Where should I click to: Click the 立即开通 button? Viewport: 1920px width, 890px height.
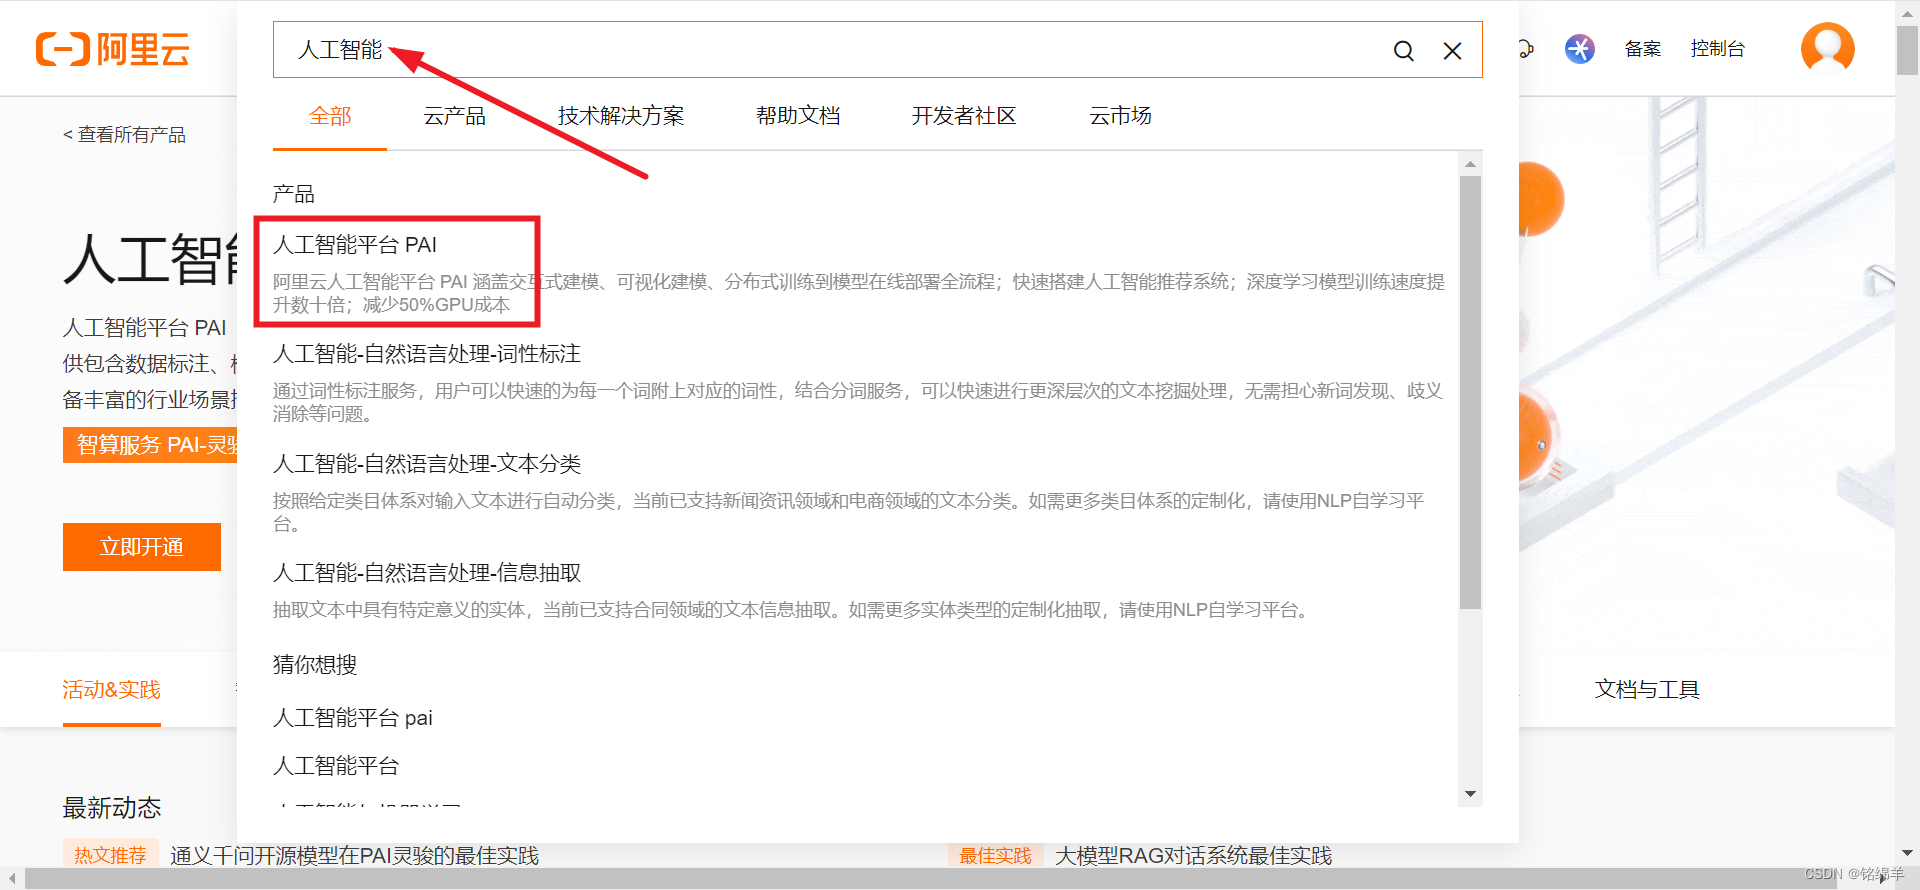[x=142, y=547]
